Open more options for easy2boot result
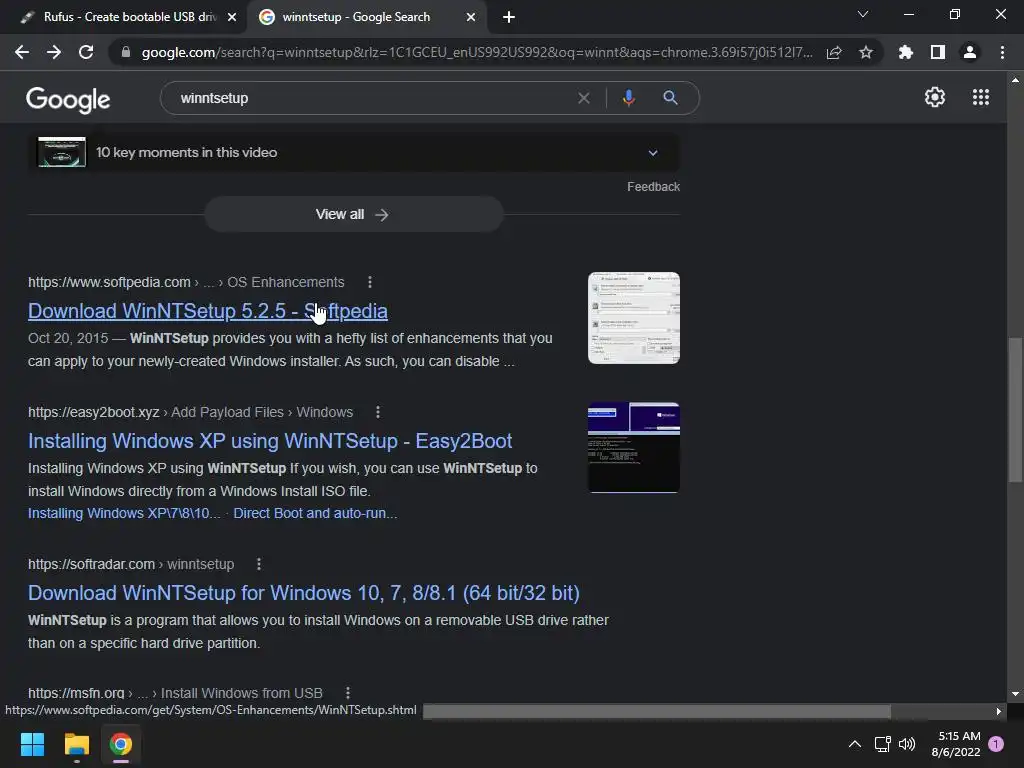Screen dimensions: 1024x768 click(377, 412)
